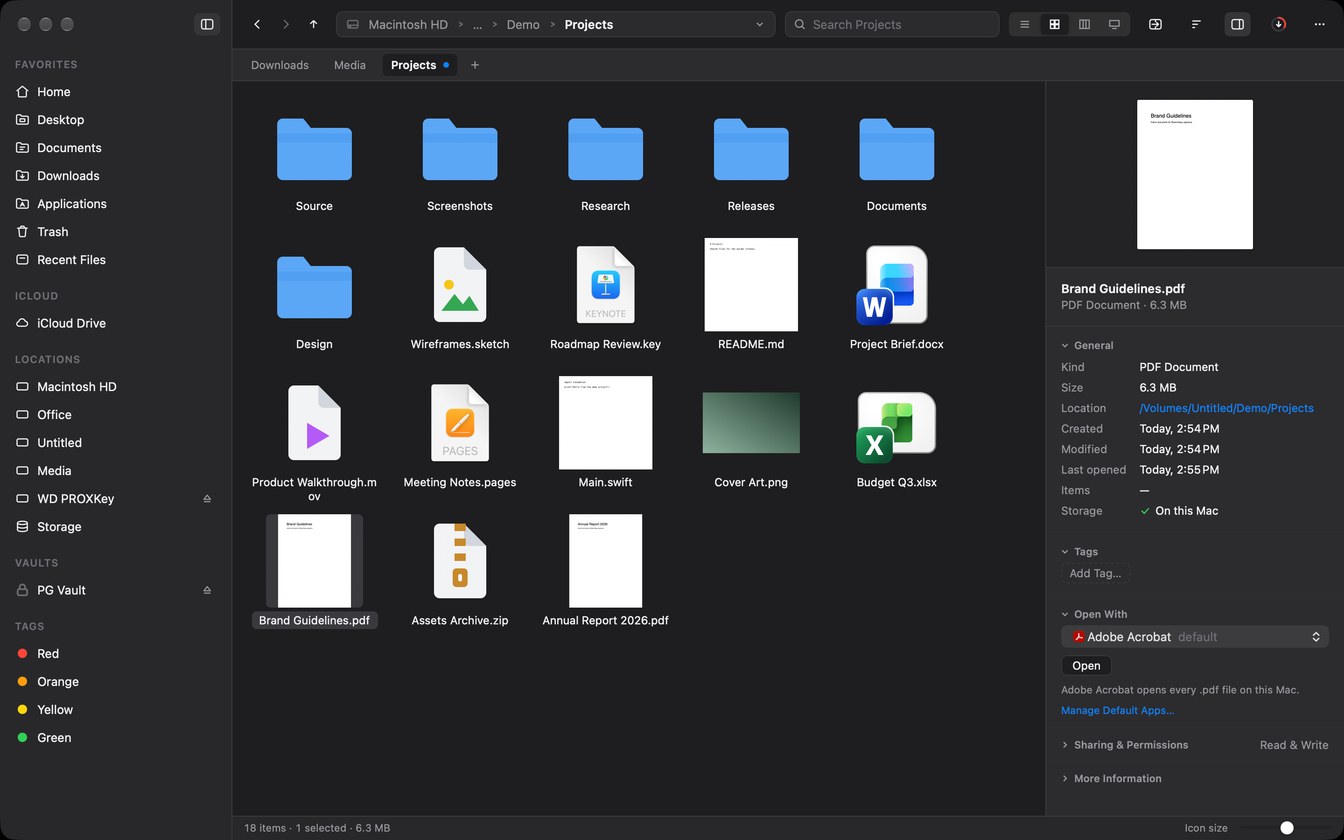Open Recent Files in sidebar
The image size is (1344, 840).
click(x=115, y=260)
